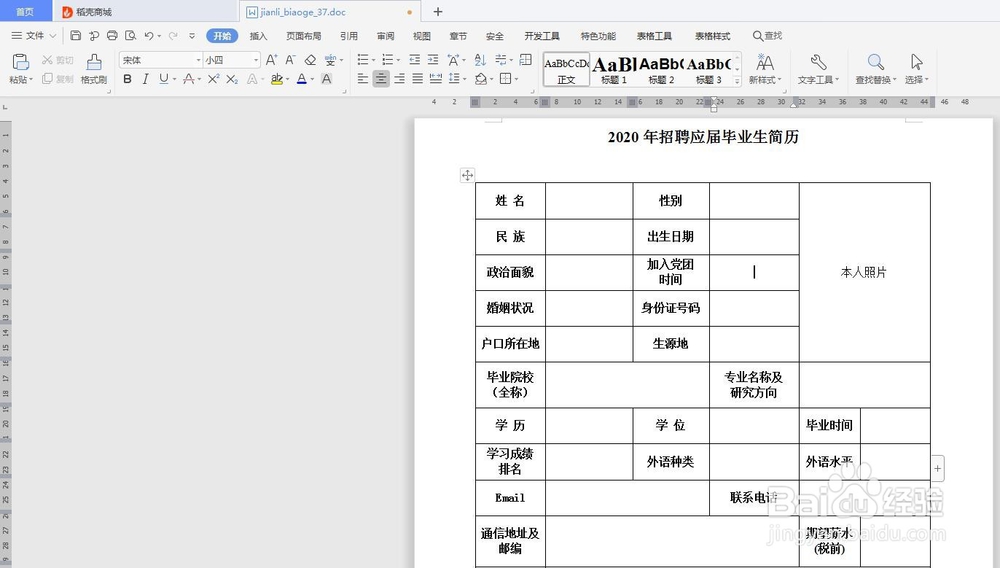Click the sort A-Z icon
Screen dimensions: 1000x568
(480, 60)
